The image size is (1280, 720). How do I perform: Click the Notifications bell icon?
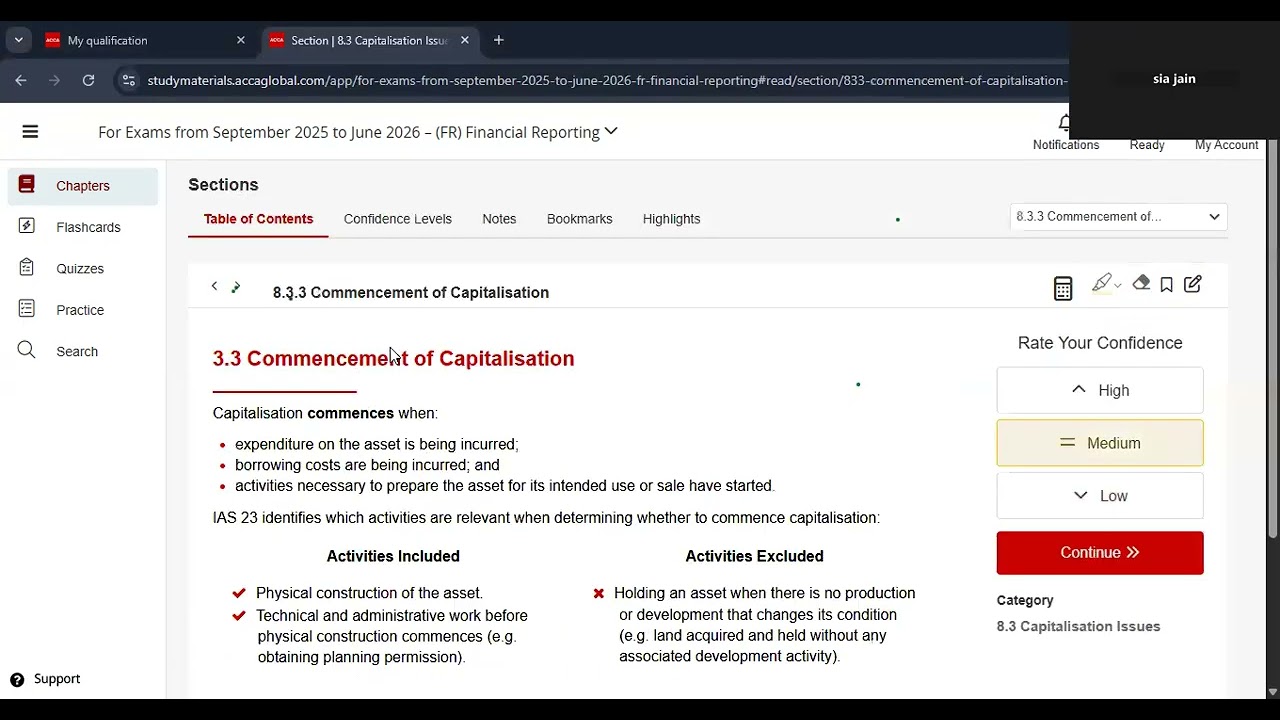point(1065,123)
